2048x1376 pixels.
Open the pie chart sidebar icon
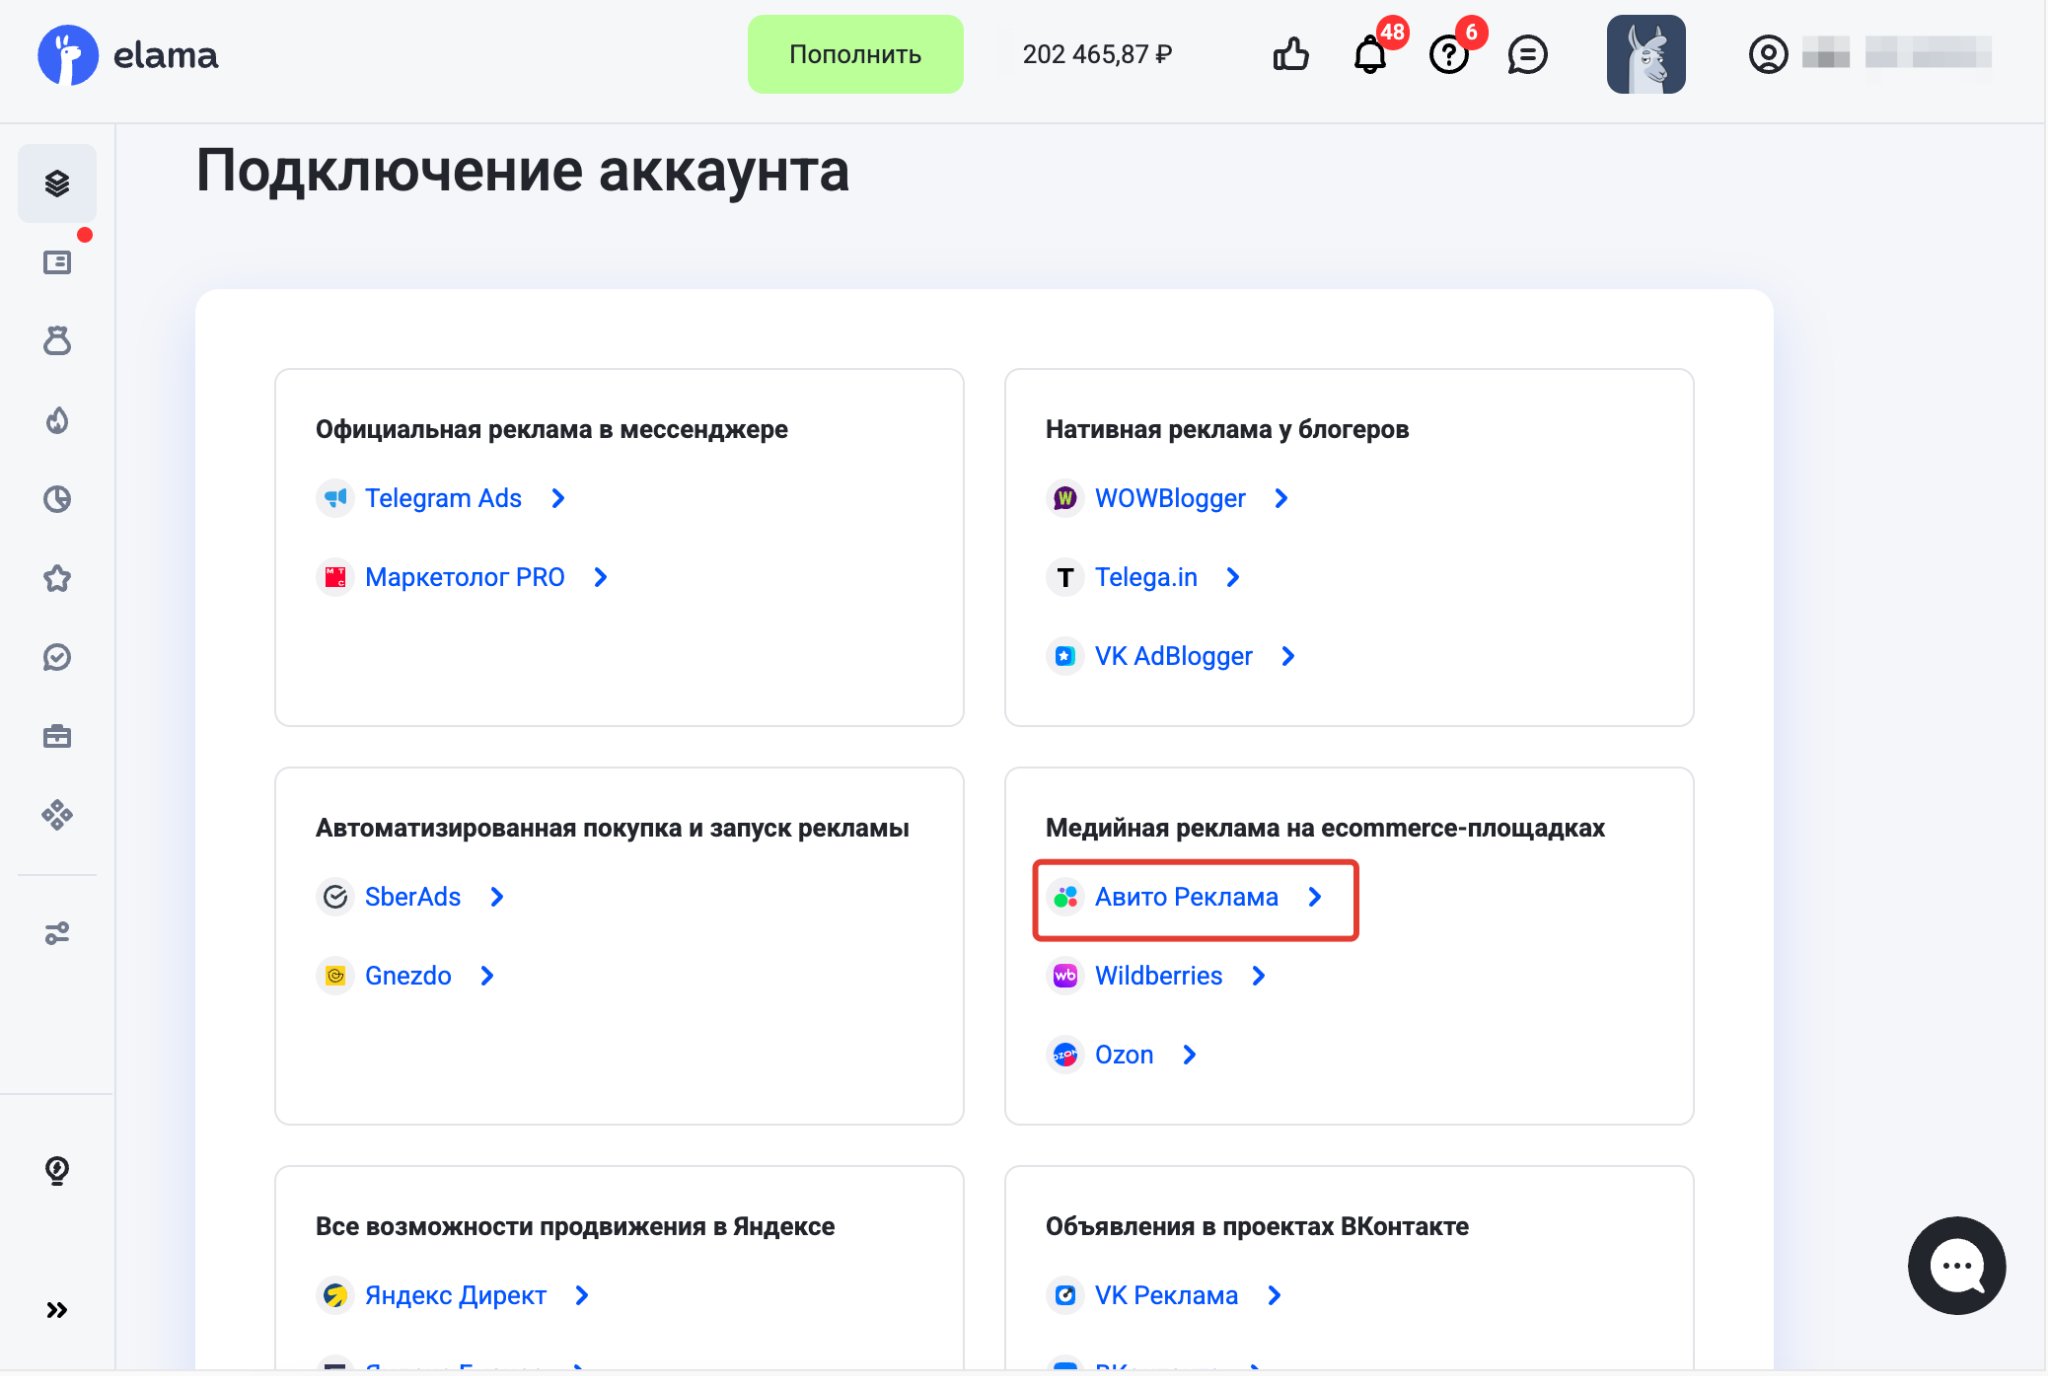coord(57,499)
